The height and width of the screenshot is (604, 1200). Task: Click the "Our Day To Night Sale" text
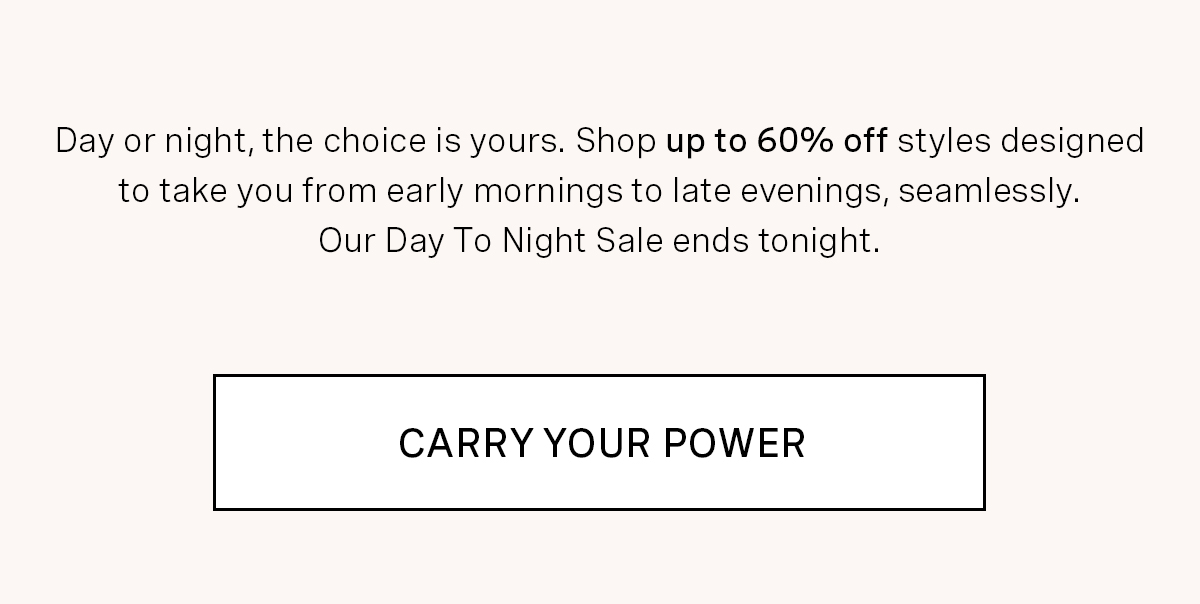[490, 241]
